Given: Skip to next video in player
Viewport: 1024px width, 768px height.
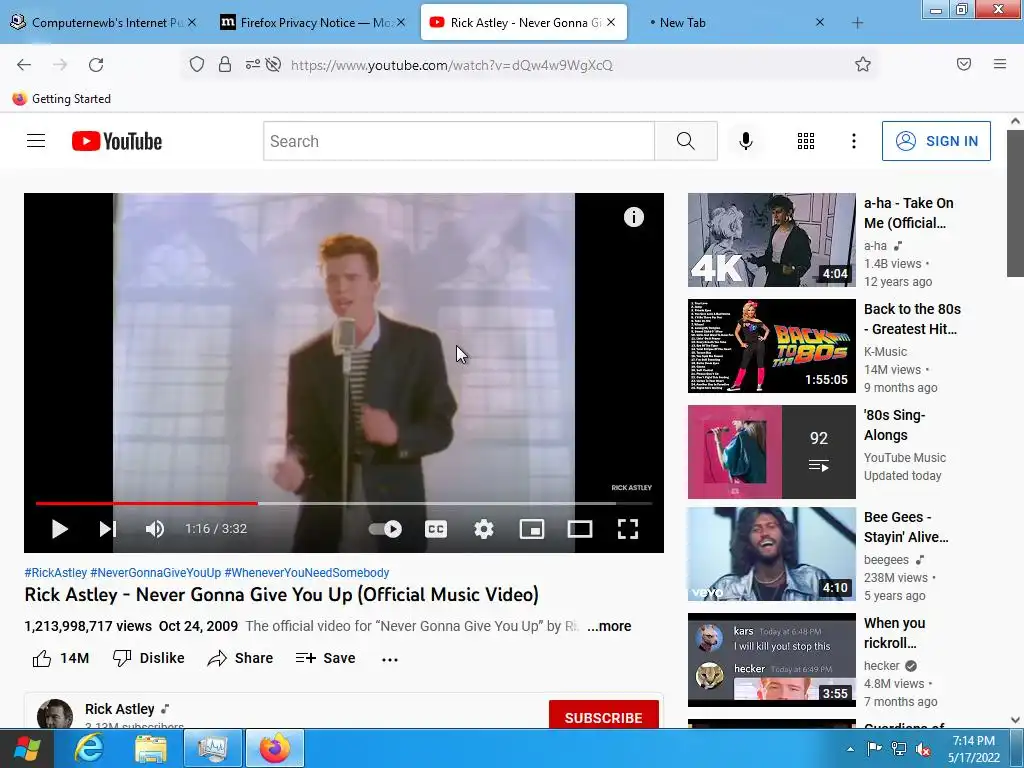Looking at the screenshot, I should 108,529.
